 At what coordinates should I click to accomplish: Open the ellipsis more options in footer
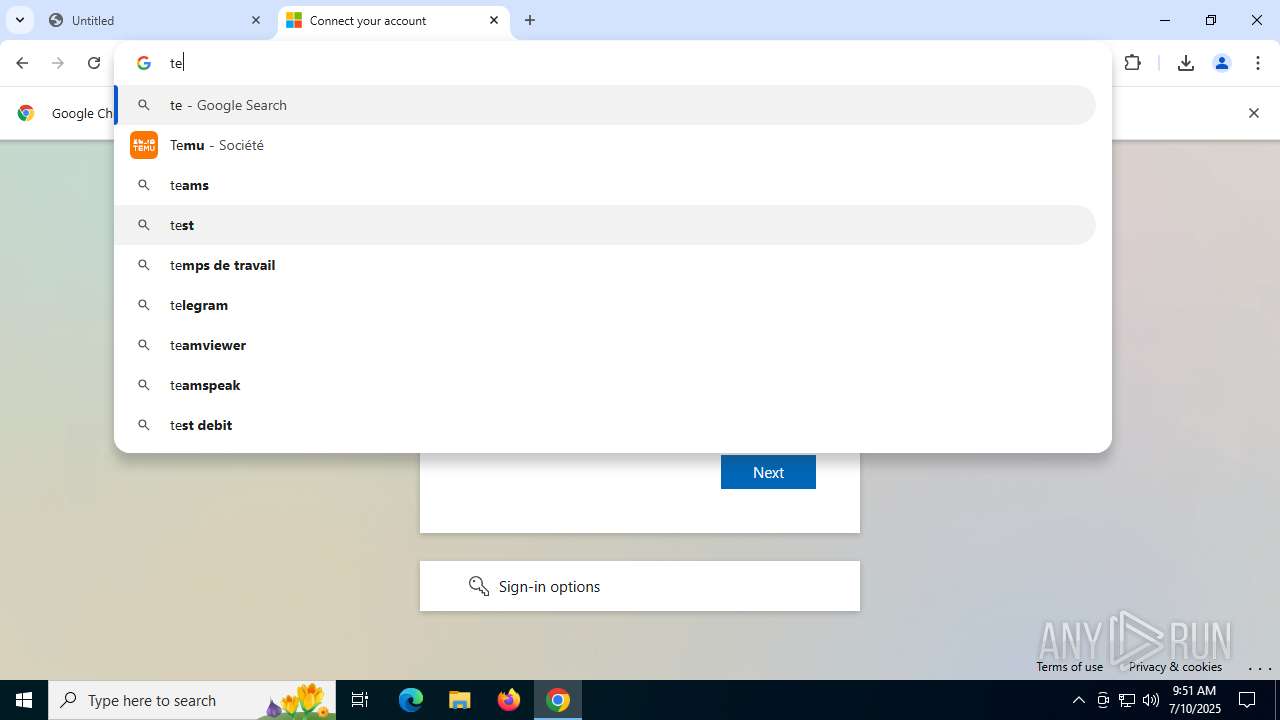[x=1260, y=668]
